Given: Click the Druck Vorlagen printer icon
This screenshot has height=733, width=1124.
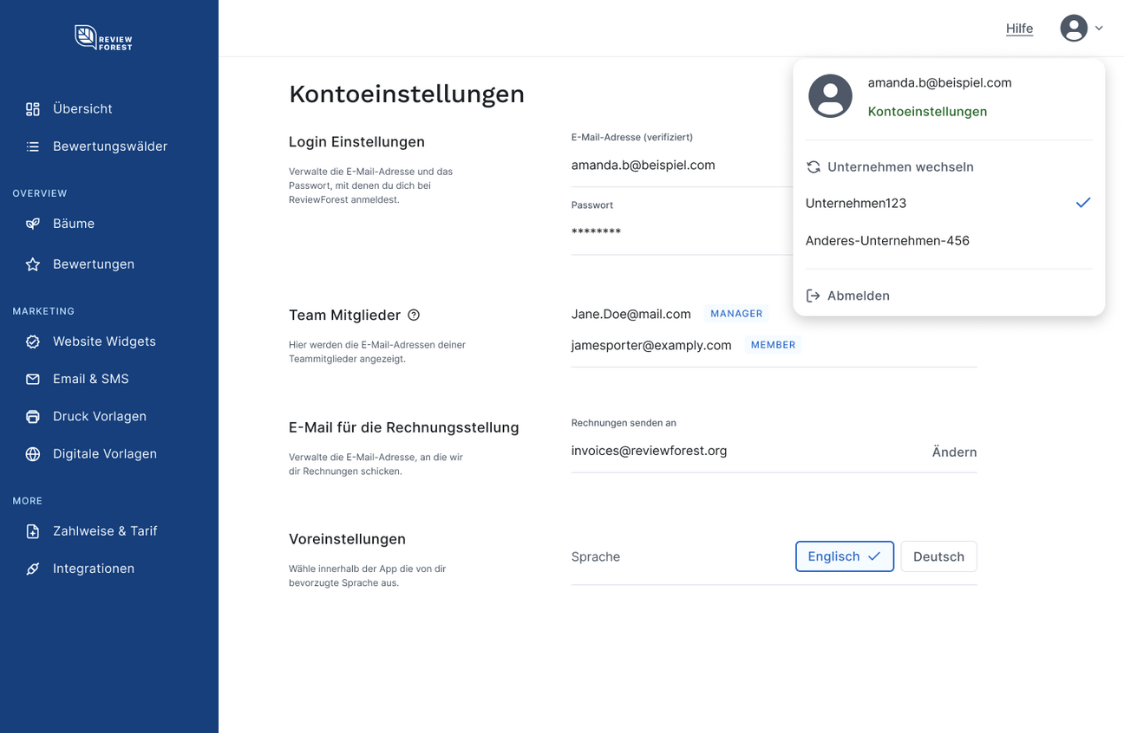Looking at the screenshot, I should click(x=33, y=417).
